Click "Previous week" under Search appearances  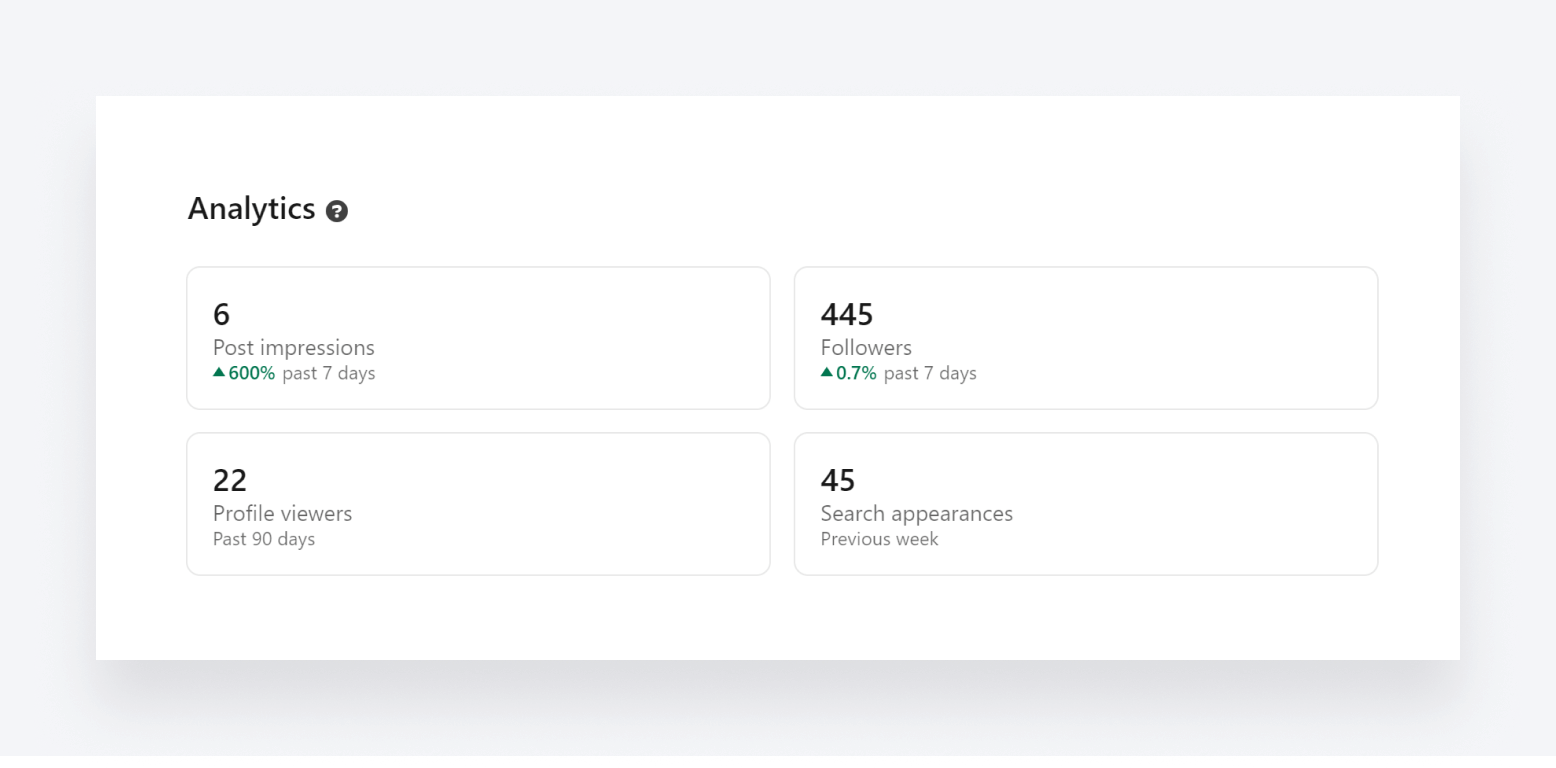pyautogui.click(x=879, y=539)
